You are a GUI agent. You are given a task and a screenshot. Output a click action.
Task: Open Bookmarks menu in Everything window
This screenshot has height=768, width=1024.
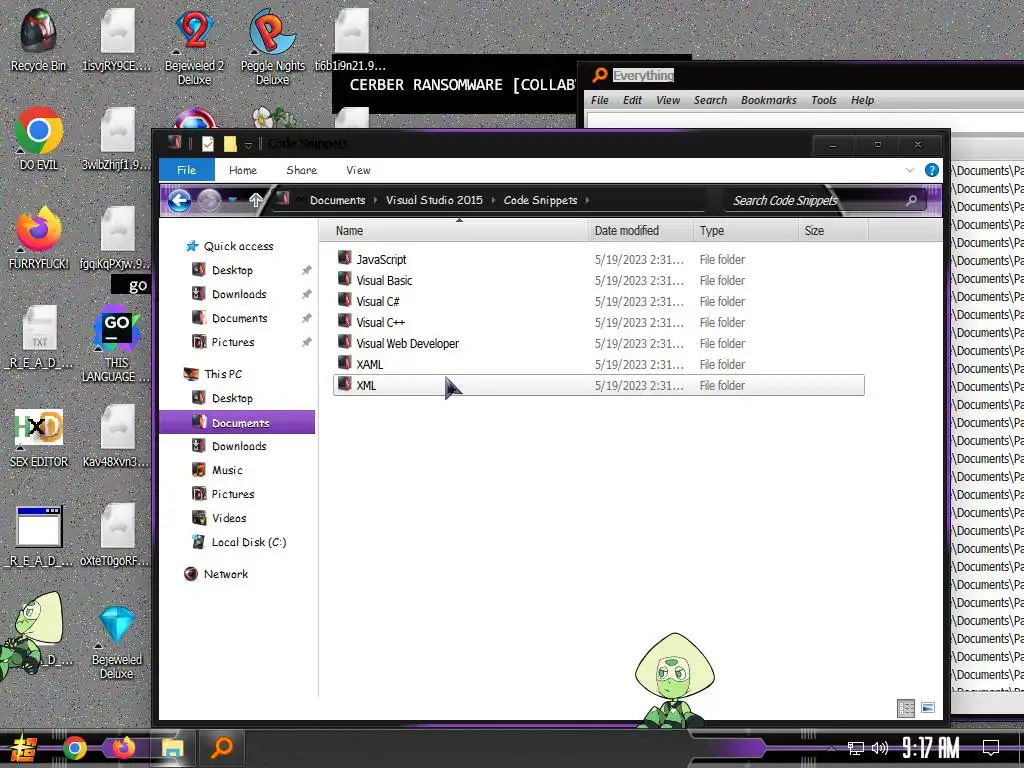tap(769, 100)
